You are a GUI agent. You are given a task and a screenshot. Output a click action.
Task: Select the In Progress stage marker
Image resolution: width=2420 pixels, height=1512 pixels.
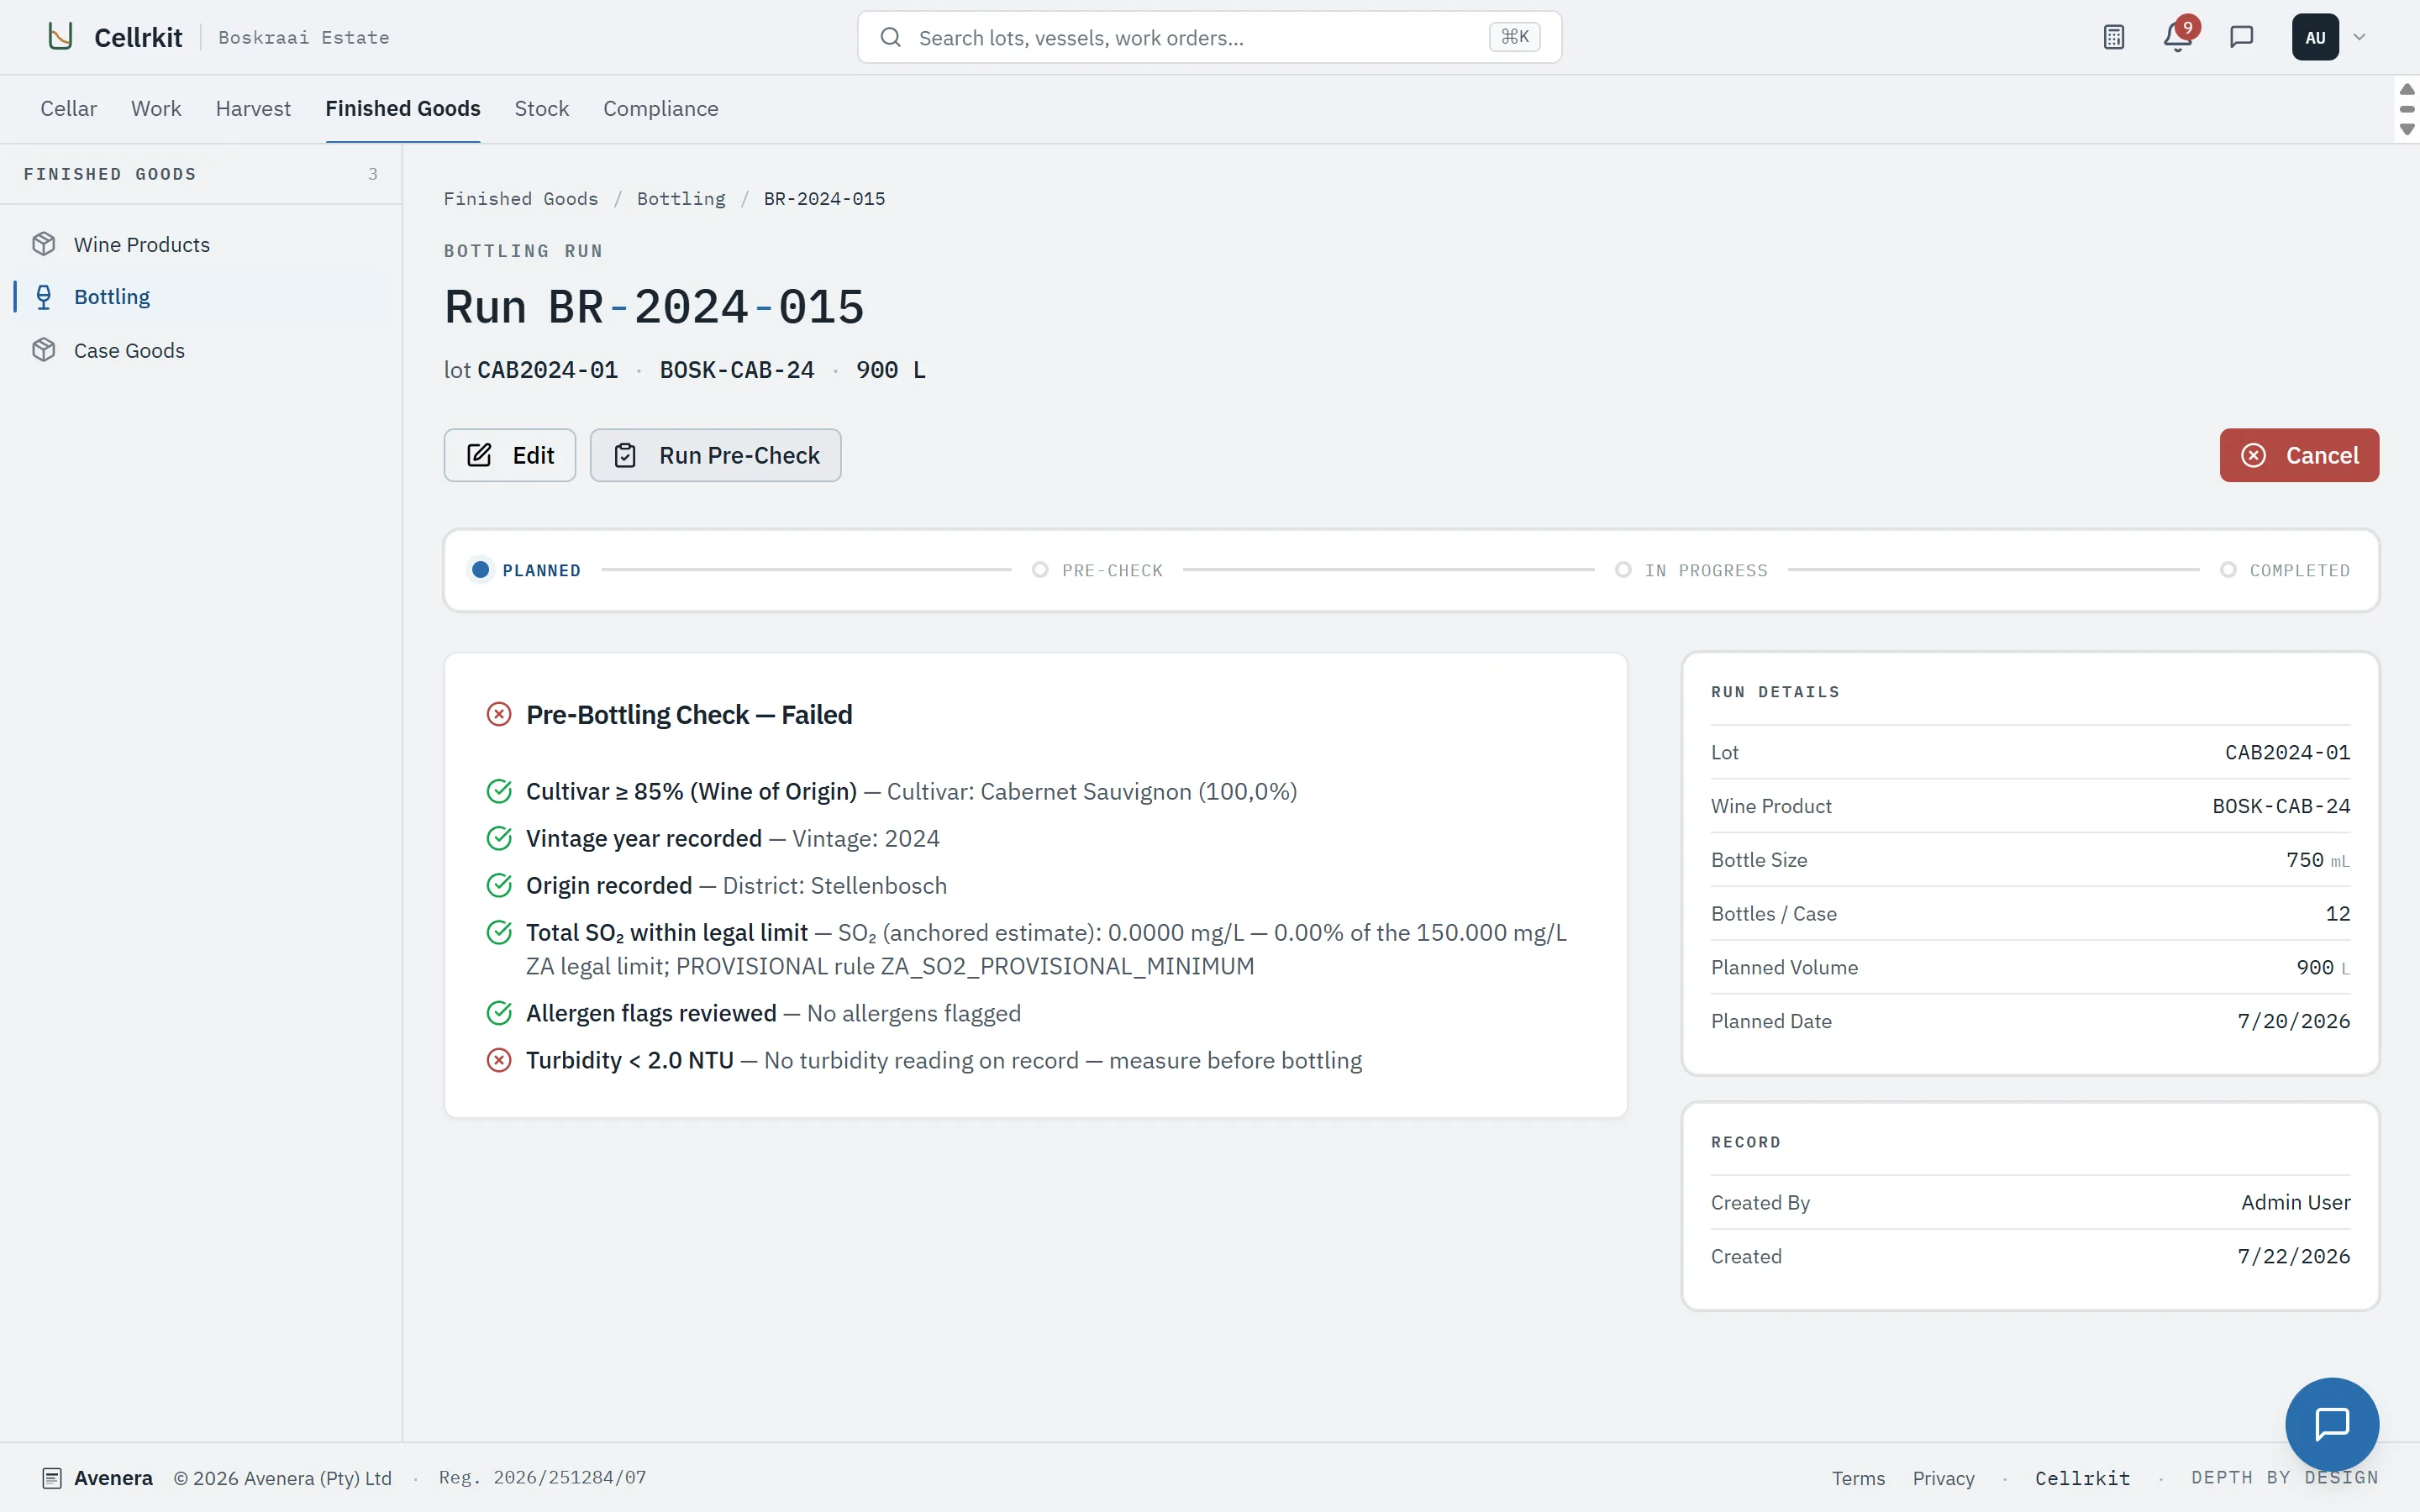tap(1623, 570)
